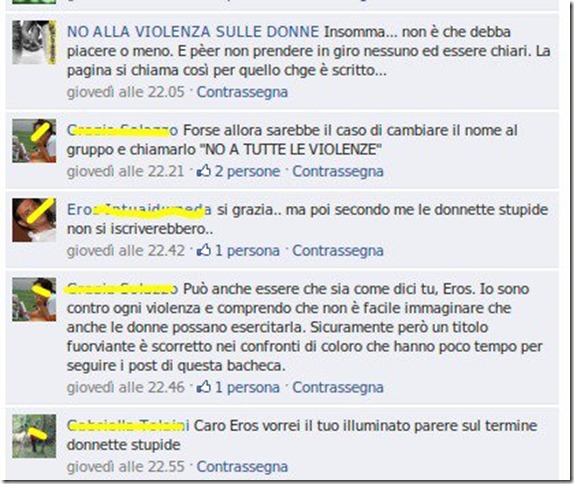Open the 22.46 commenter's profile picture
The width and height of the screenshot is (574, 484).
click(34, 299)
